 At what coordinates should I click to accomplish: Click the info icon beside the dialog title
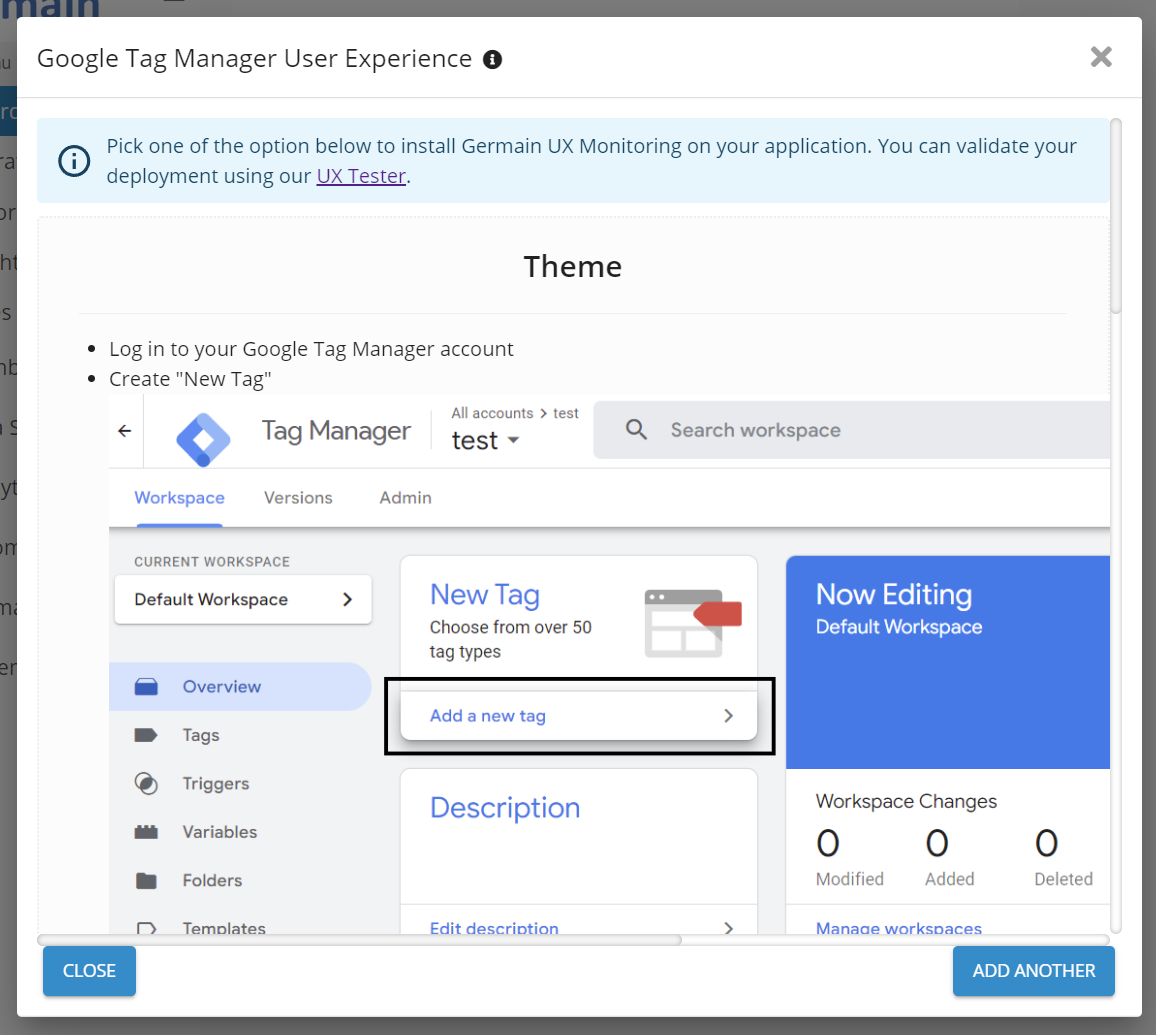[x=492, y=60]
